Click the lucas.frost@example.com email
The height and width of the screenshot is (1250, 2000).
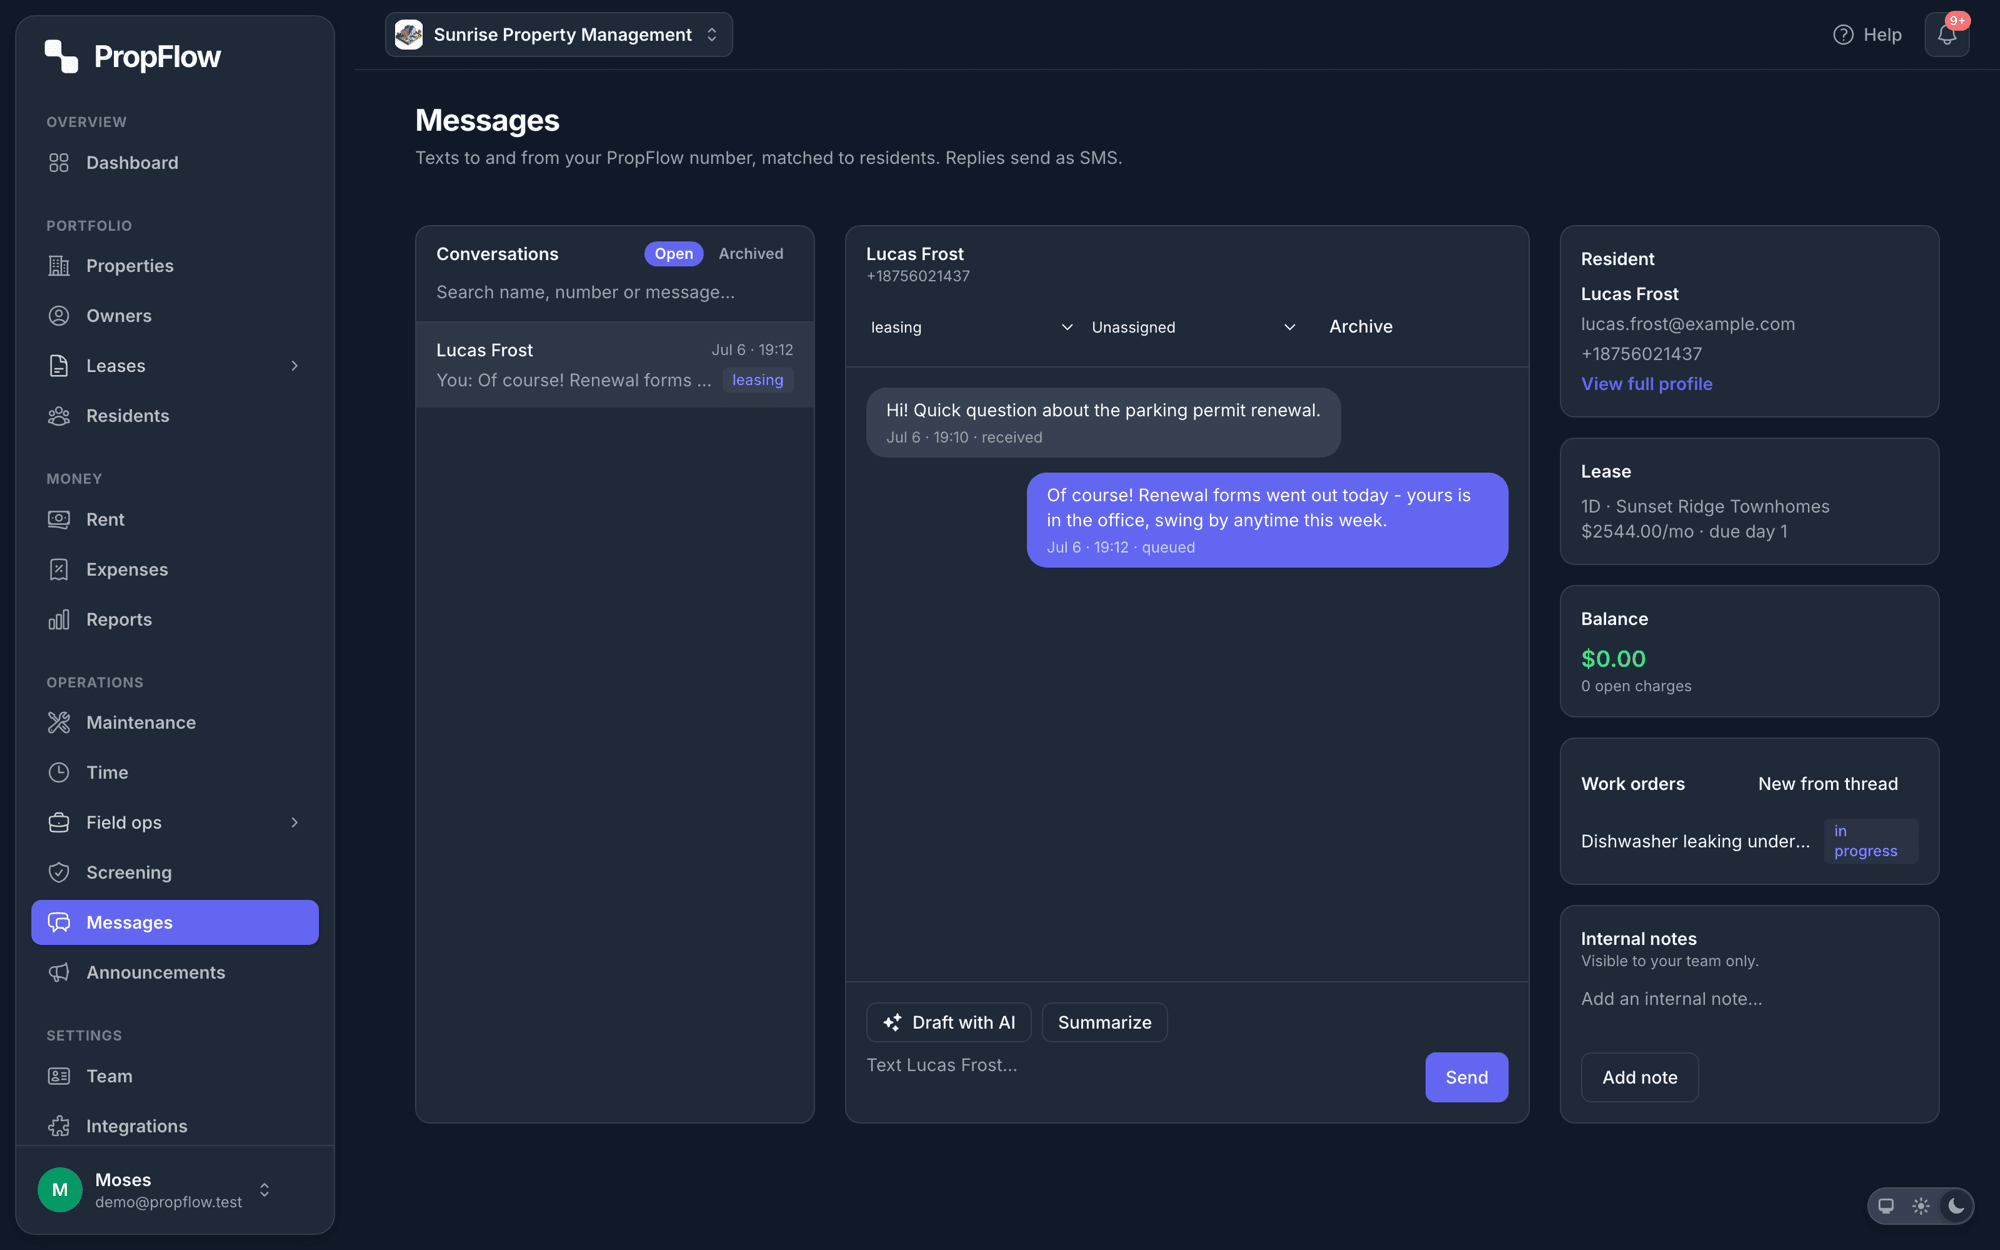pyautogui.click(x=1687, y=324)
